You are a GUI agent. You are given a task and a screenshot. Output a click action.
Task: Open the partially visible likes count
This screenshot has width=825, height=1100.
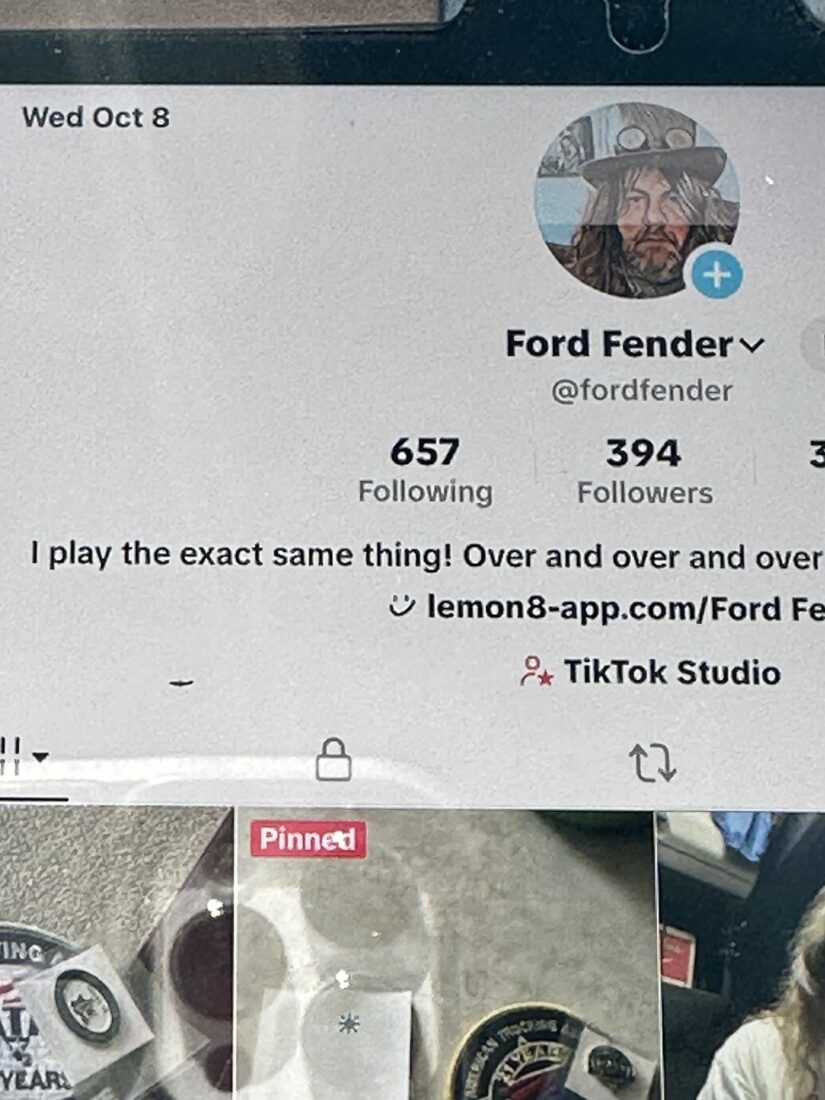pos(816,456)
